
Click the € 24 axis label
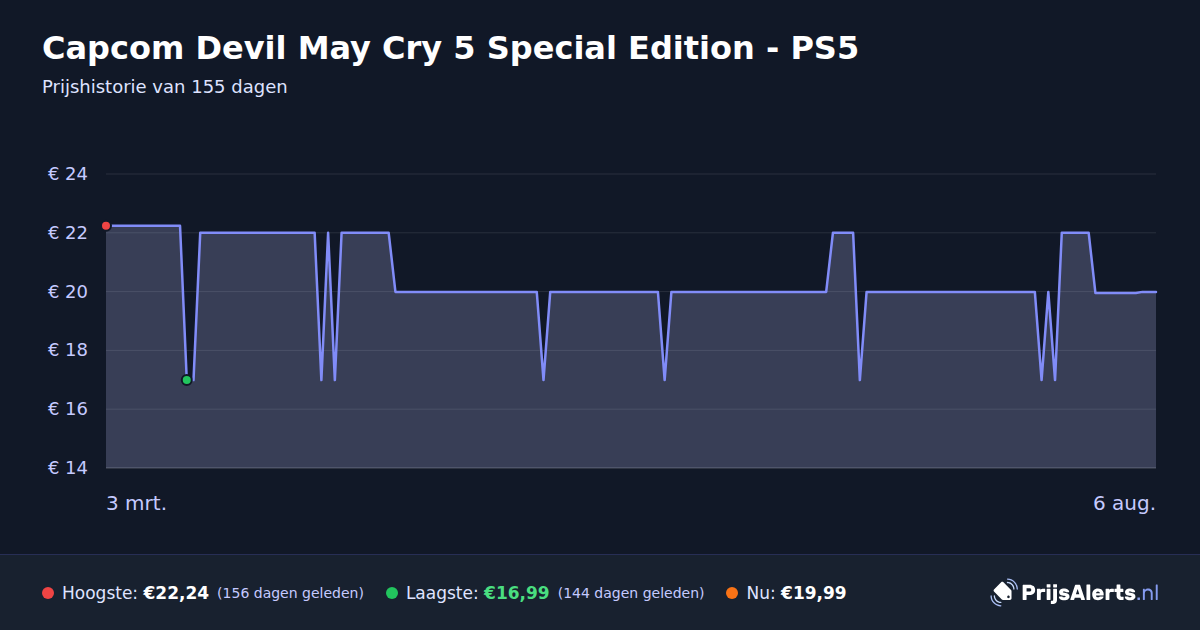coord(68,174)
